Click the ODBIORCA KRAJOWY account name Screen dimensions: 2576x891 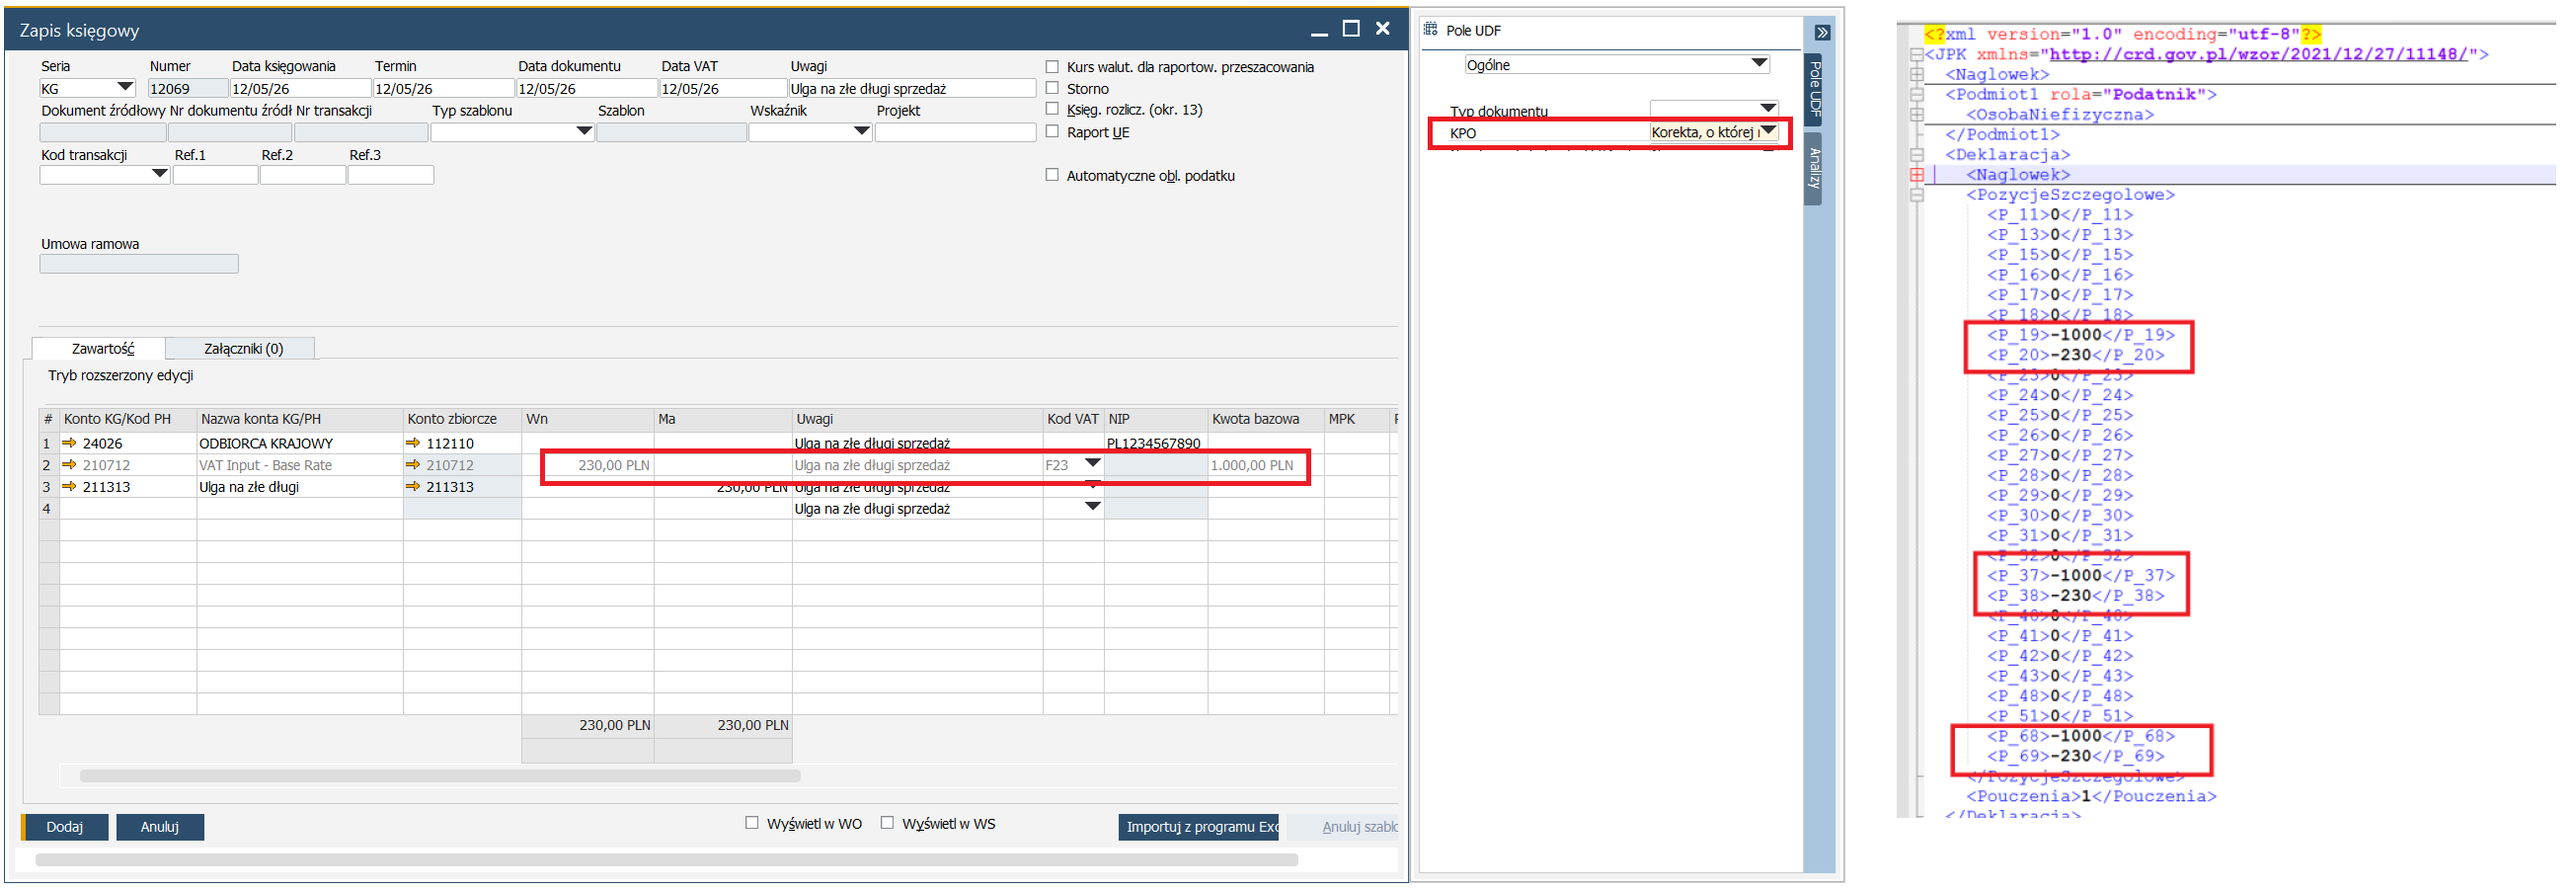pos(266,443)
